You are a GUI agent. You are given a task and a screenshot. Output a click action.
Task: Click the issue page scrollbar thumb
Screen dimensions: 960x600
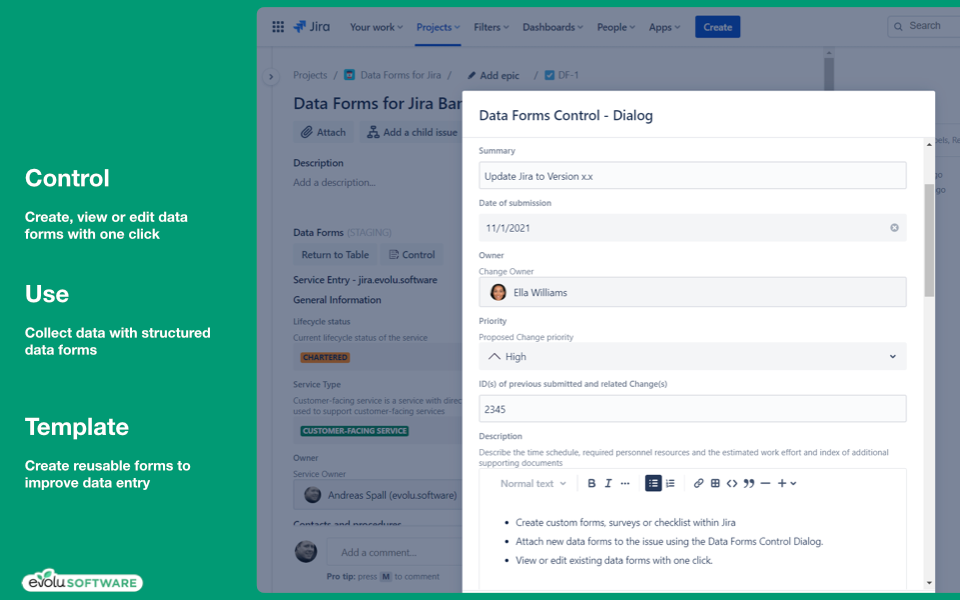(829, 75)
